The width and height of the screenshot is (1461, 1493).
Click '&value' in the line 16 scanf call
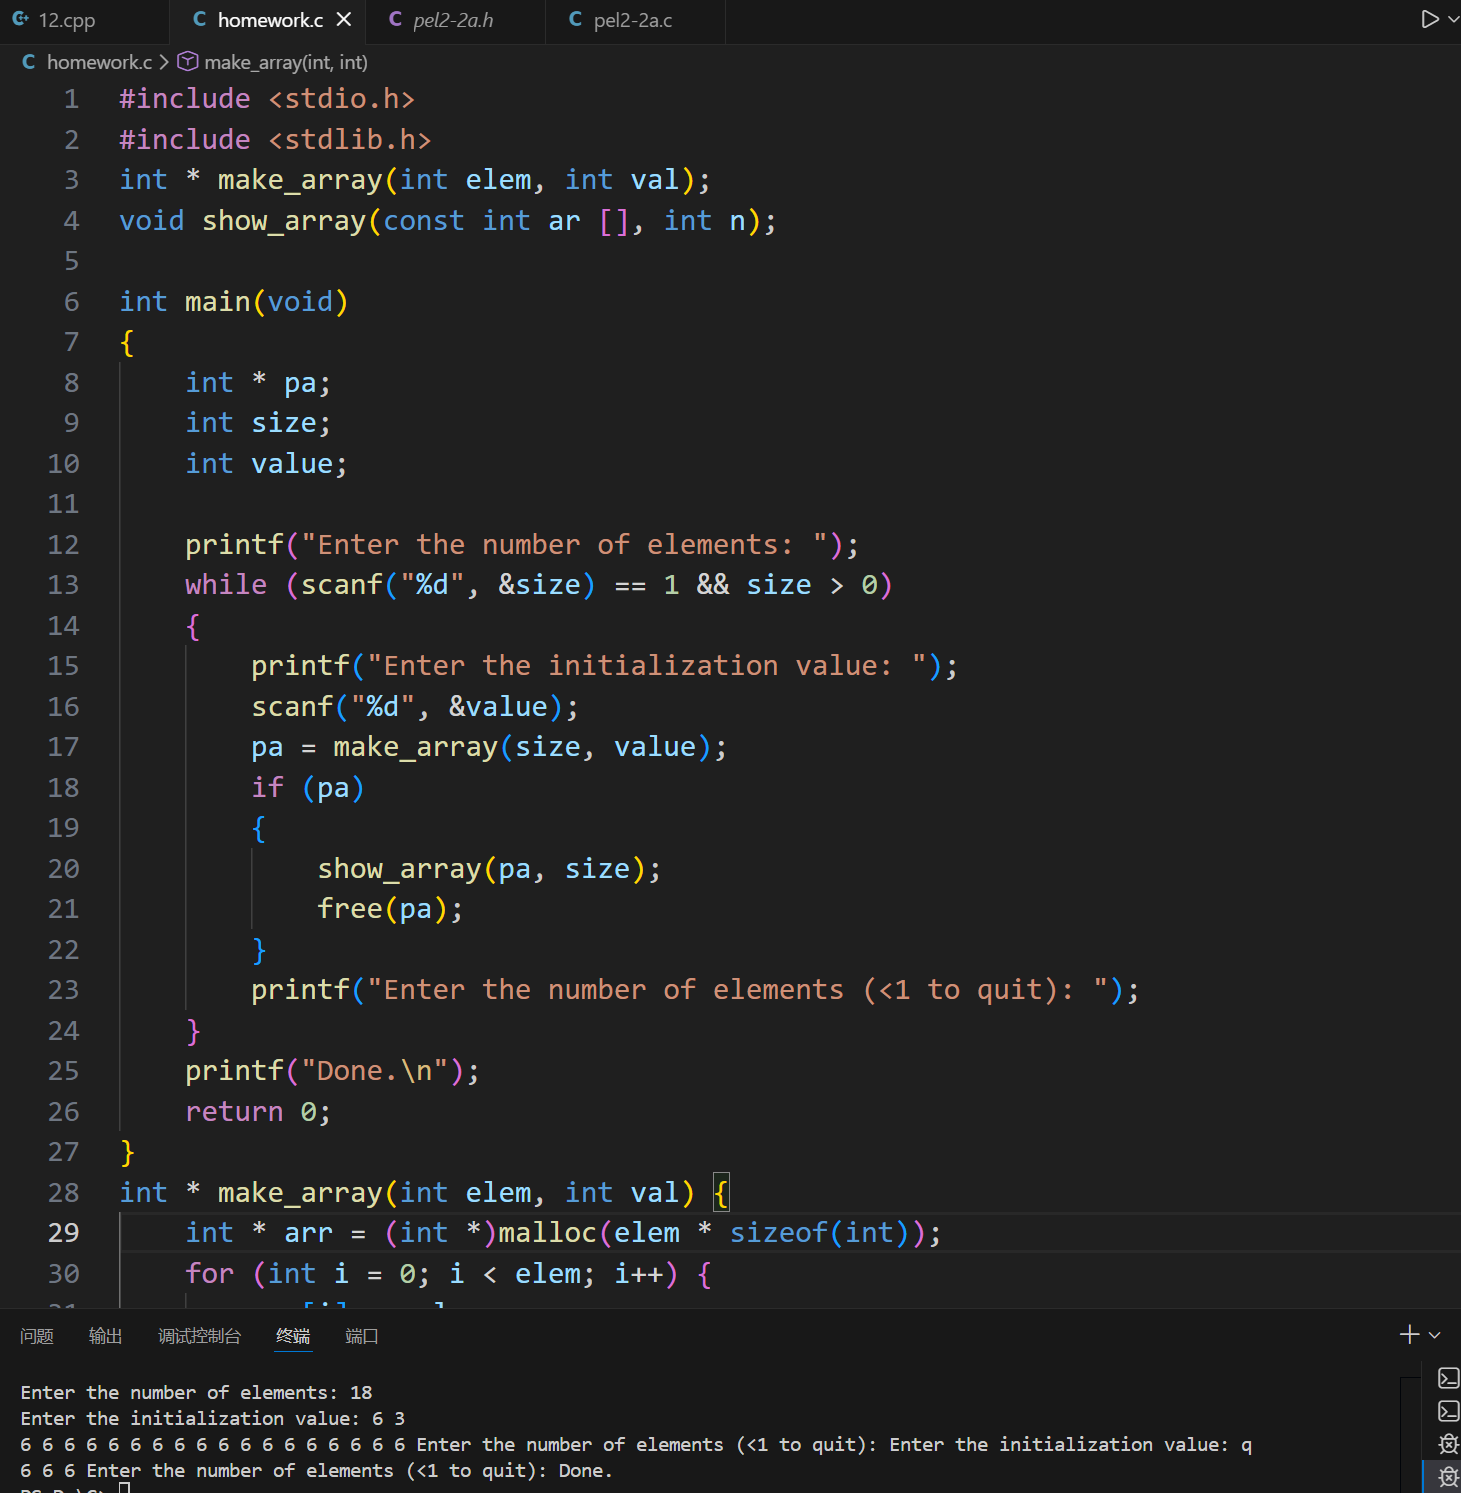(498, 707)
